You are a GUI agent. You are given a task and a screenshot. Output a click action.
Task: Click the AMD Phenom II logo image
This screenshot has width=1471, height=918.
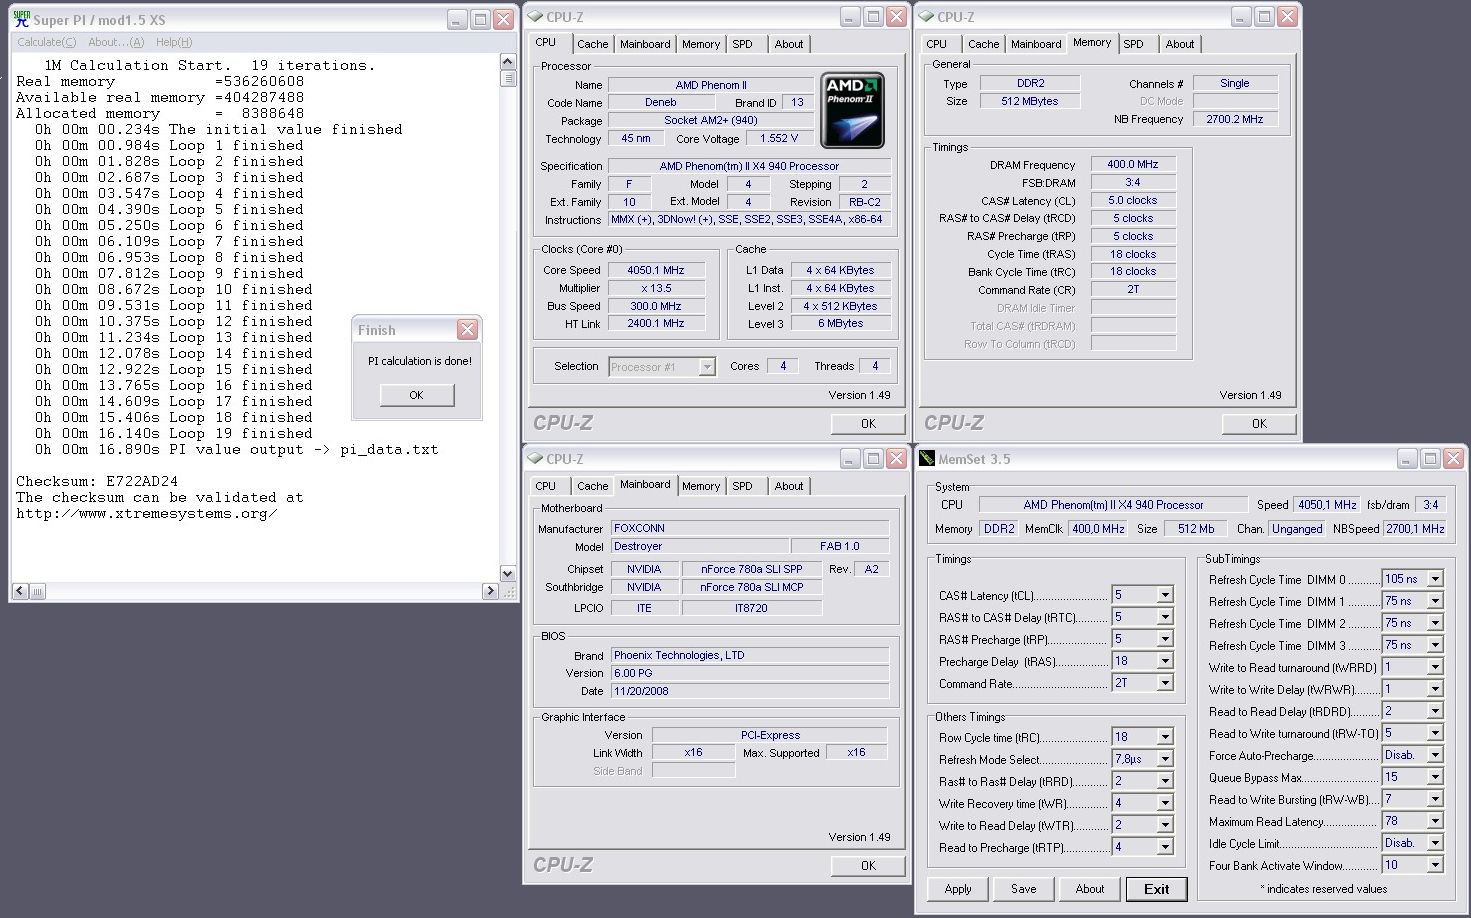coord(852,110)
